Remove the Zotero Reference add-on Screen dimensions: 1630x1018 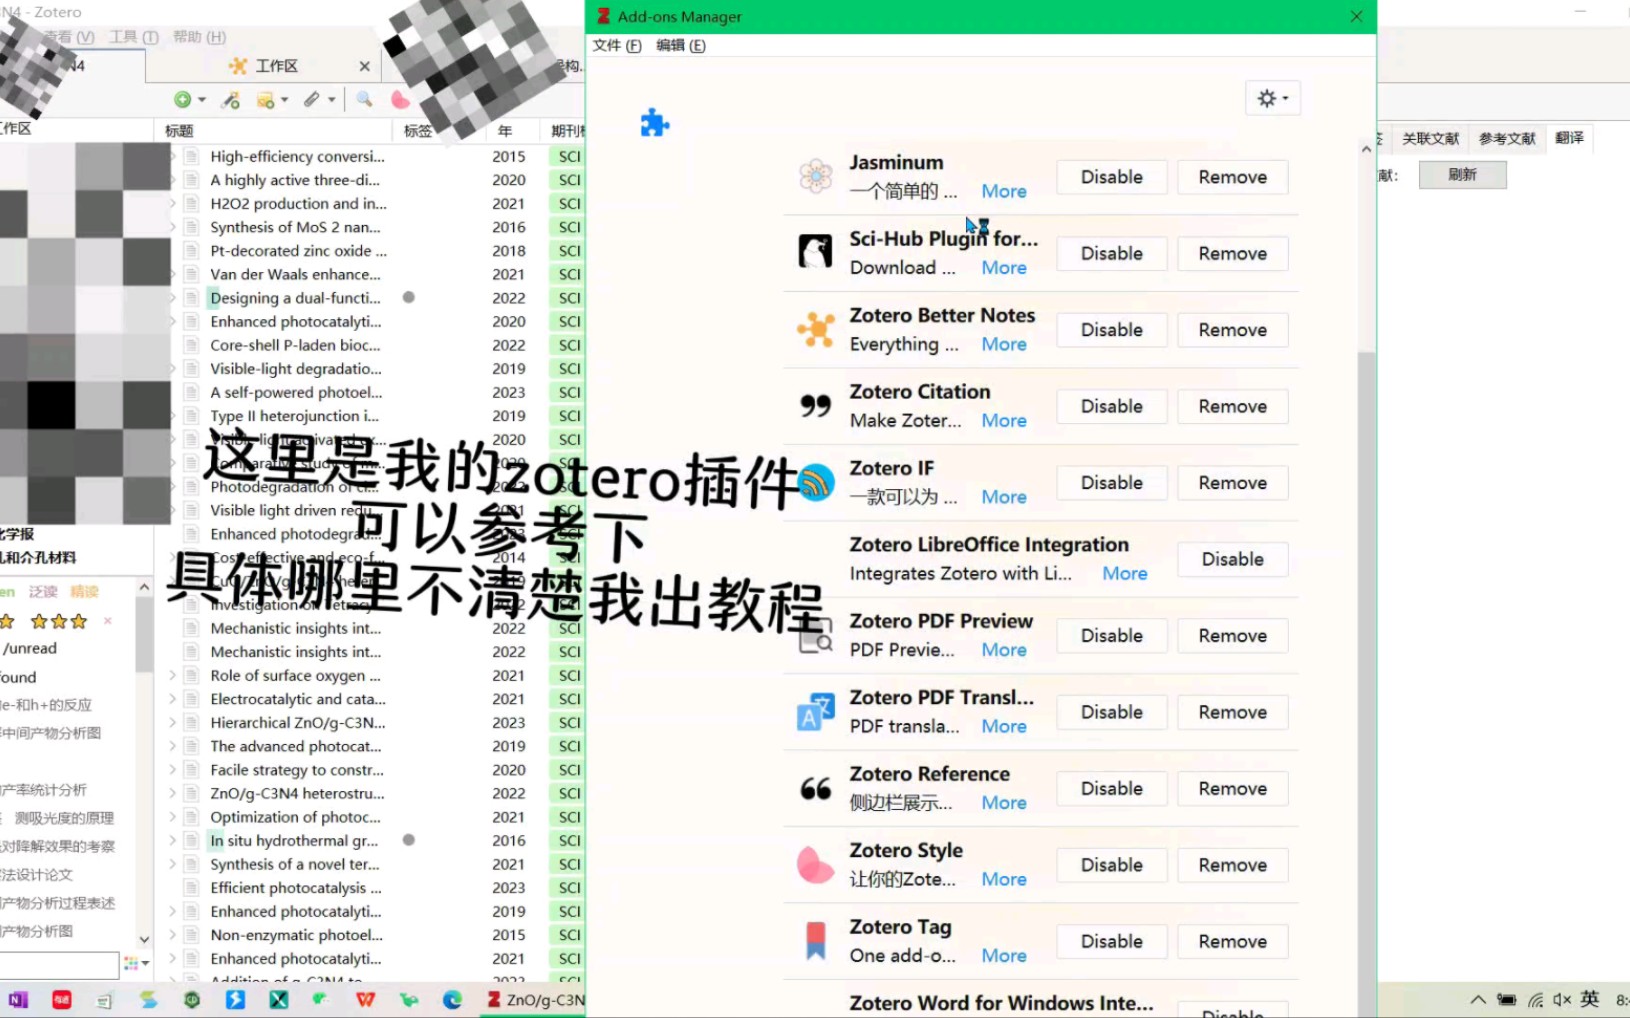click(x=1232, y=789)
